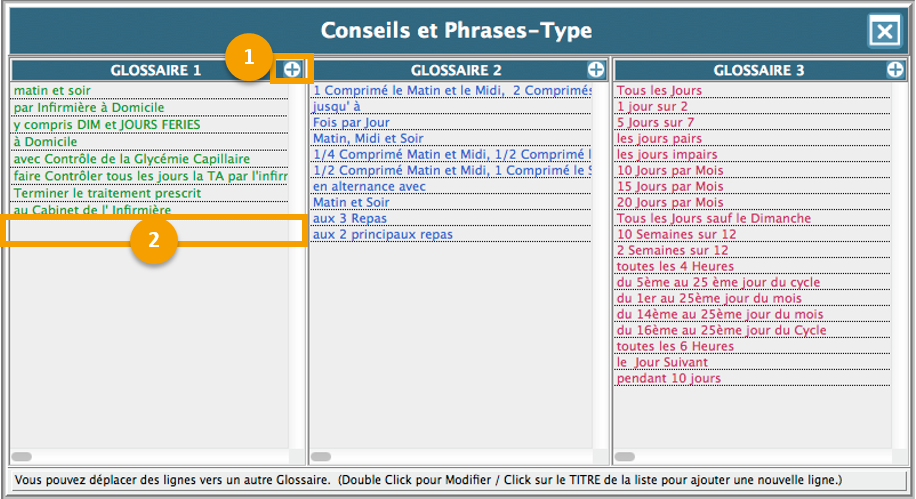This screenshot has height=499, width=916.
Task: Click the GLOSSAIRE 2 title header
Action: tap(456, 70)
